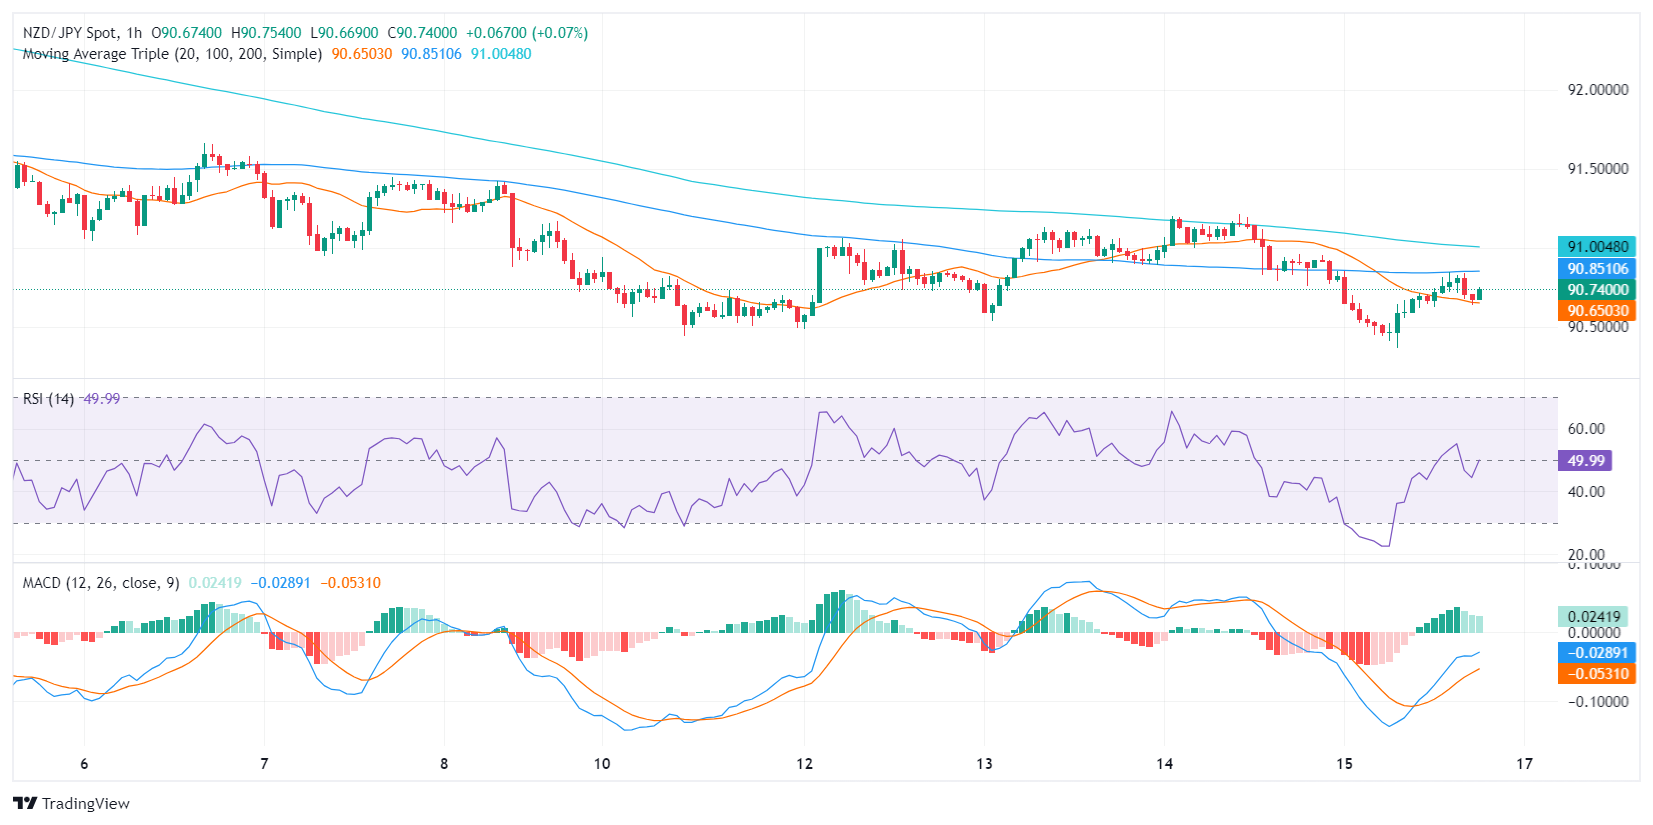Viewport: 1653px width, 825px height.
Task: Click date 15 on the time axis
Action: (1344, 764)
